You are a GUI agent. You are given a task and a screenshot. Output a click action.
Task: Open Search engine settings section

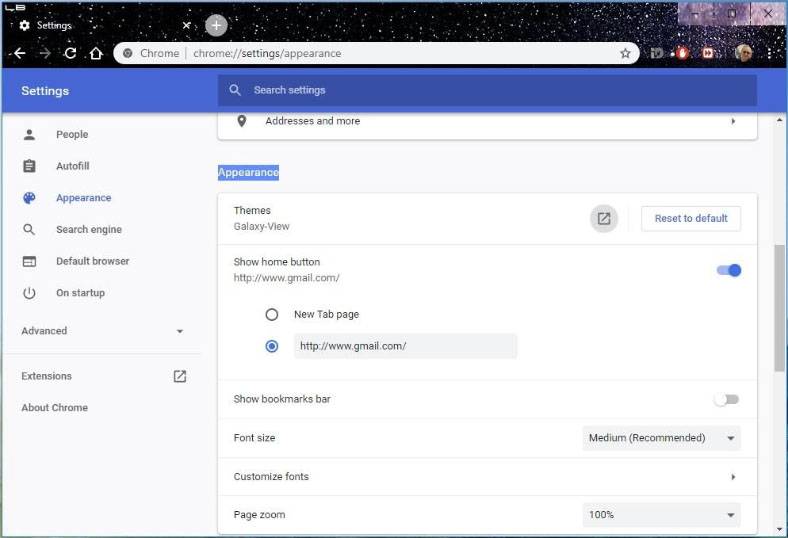89,230
